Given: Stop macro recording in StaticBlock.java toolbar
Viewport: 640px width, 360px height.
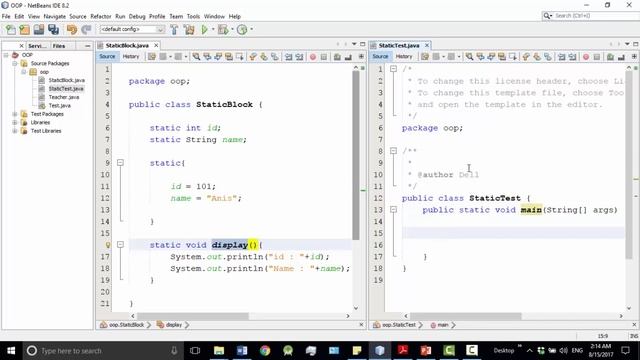Looking at the screenshot, I should 324,57.
